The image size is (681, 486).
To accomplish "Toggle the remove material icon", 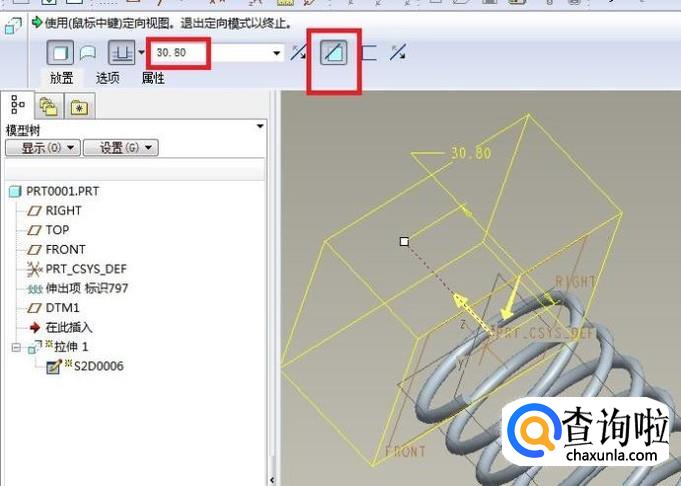I will click(x=334, y=53).
